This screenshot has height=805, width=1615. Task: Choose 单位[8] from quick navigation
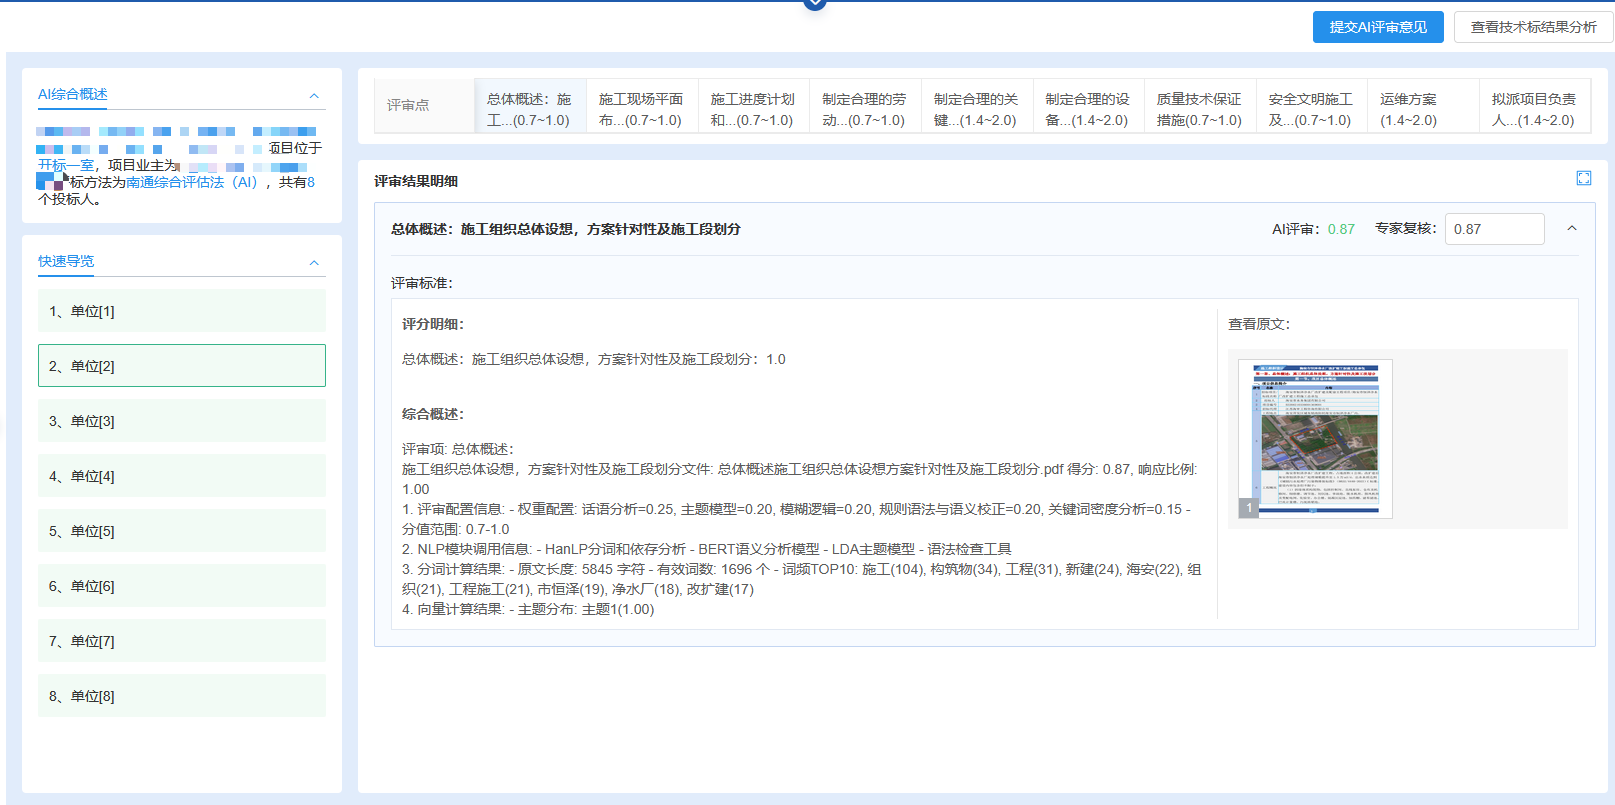click(x=181, y=696)
